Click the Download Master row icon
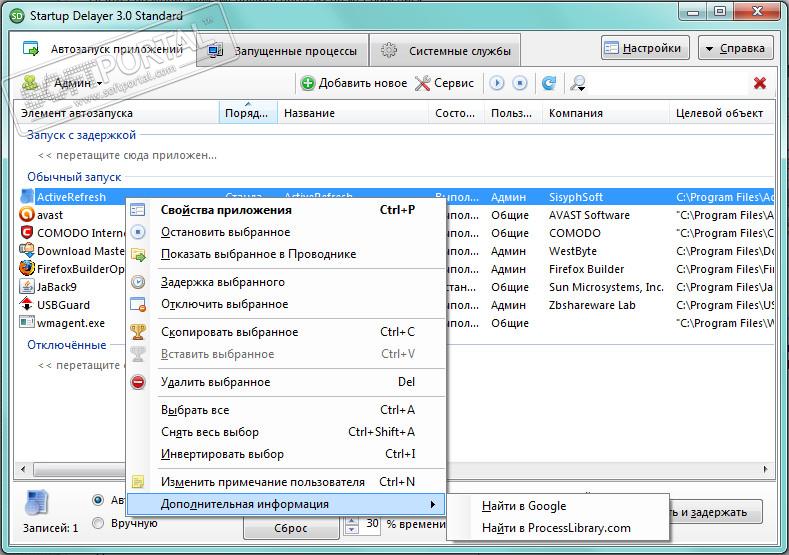Screen dimensions: 789x555 (x=27, y=251)
